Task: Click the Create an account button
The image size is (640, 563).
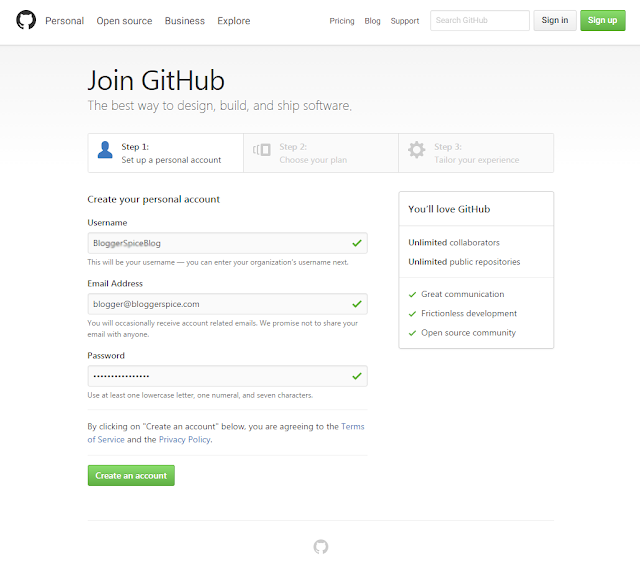Action: coord(131,476)
